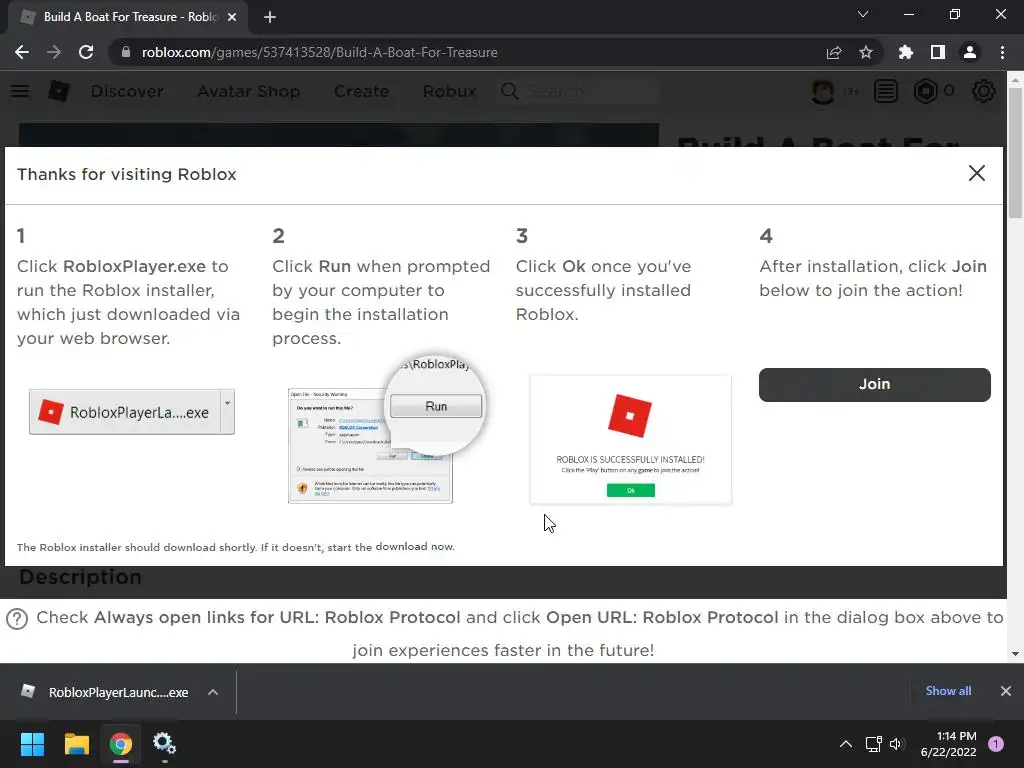Image resolution: width=1024 pixels, height=768 pixels.
Task: Open the Roblox avatar profile icon
Action: pos(823,91)
